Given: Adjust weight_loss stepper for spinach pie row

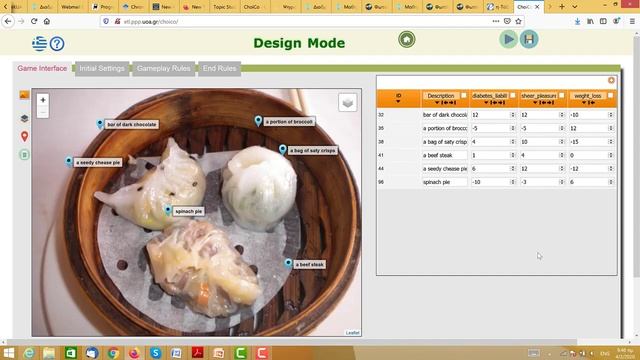Looking at the screenshot, I should (611, 182).
